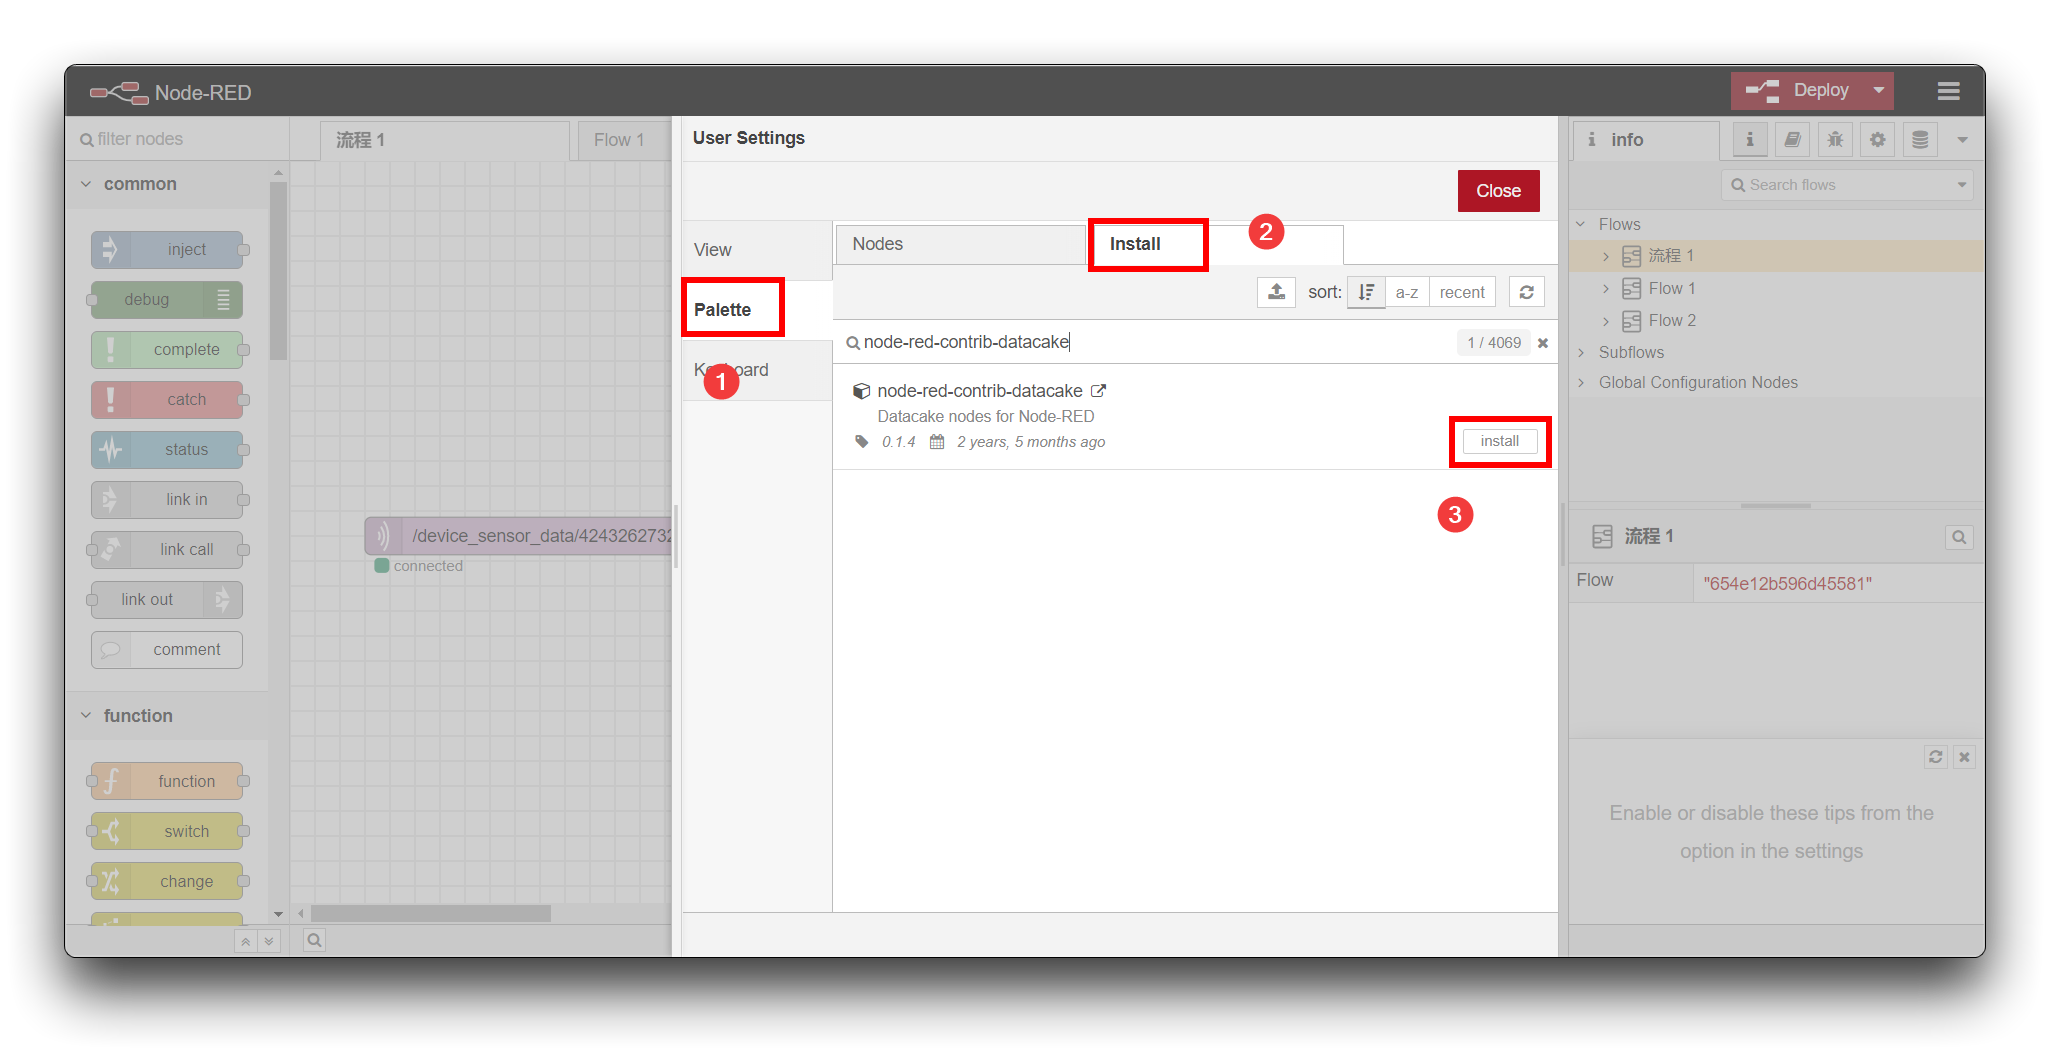The height and width of the screenshot is (1054, 2050).
Task: Open the Deploy options dropdown arrow
Action: (x=1879, y=90)
